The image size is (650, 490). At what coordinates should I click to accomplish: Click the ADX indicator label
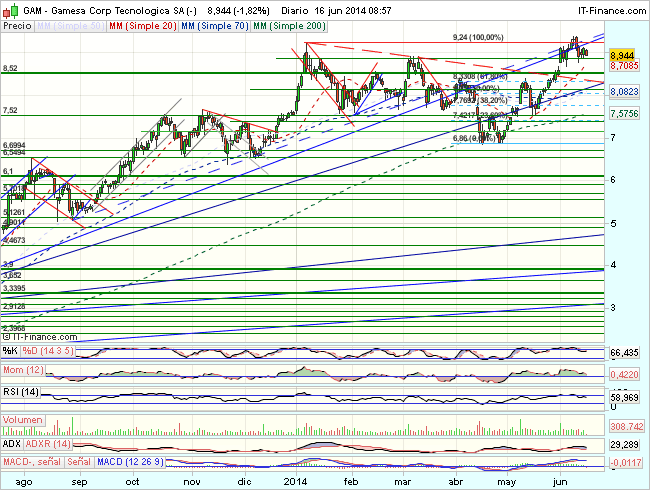12,442
